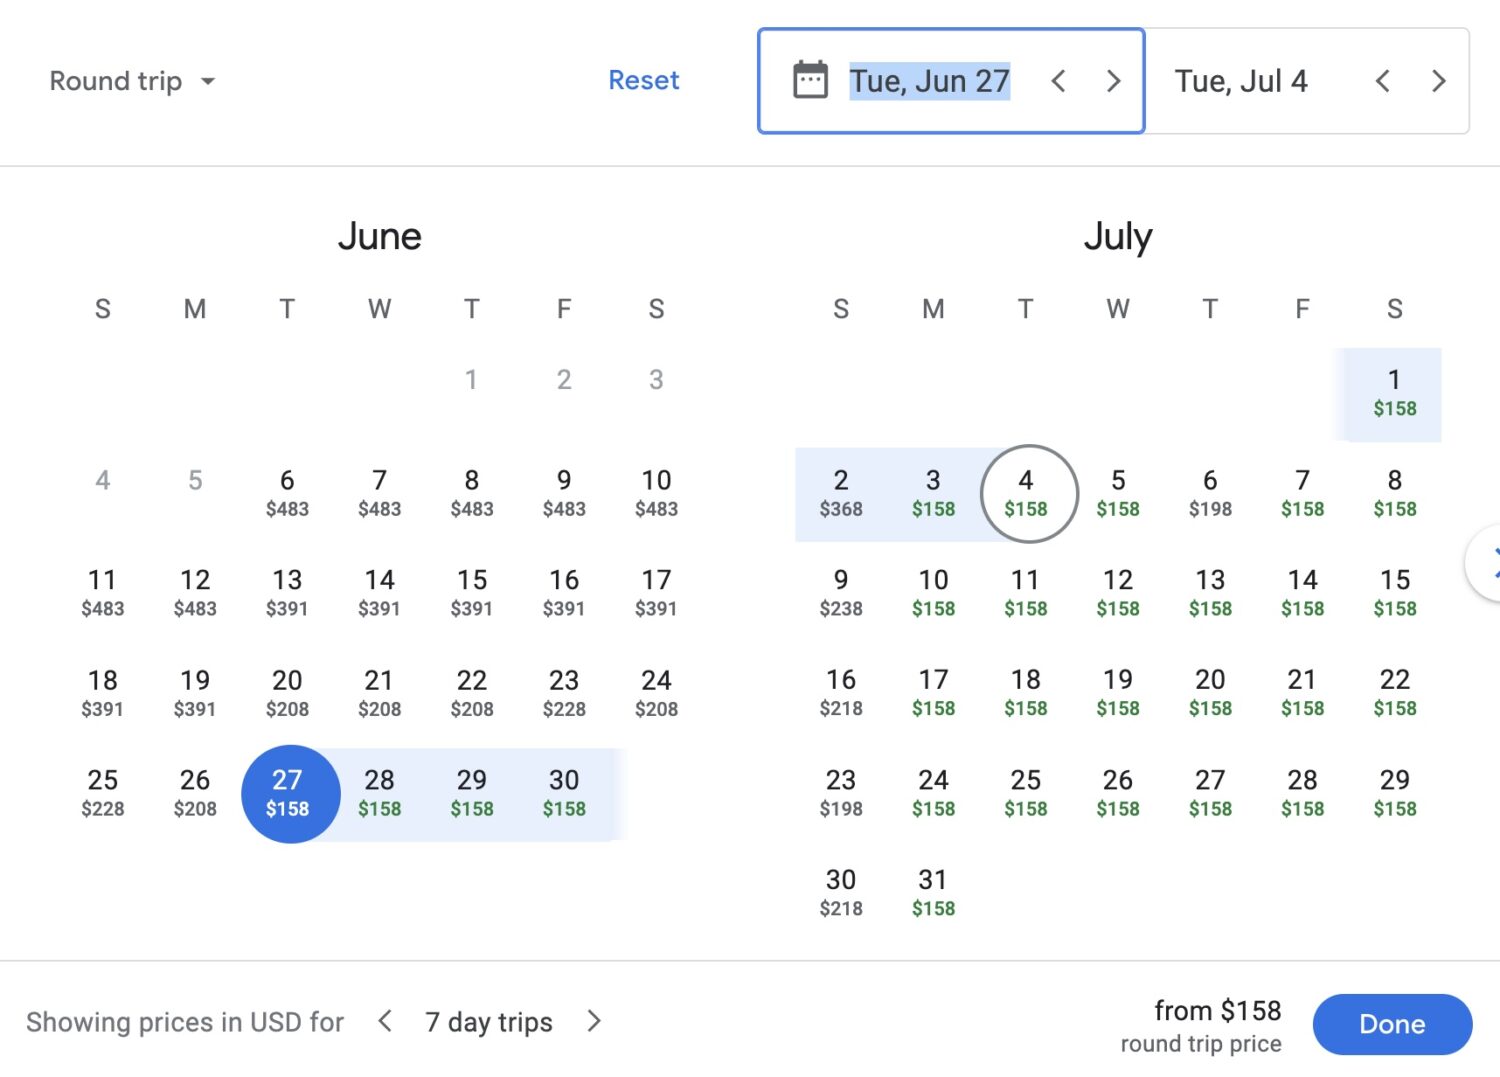Click the Reset link
Image resolution: width=1500 pixels, height=1077 pixels.
[x=644, y=80]
